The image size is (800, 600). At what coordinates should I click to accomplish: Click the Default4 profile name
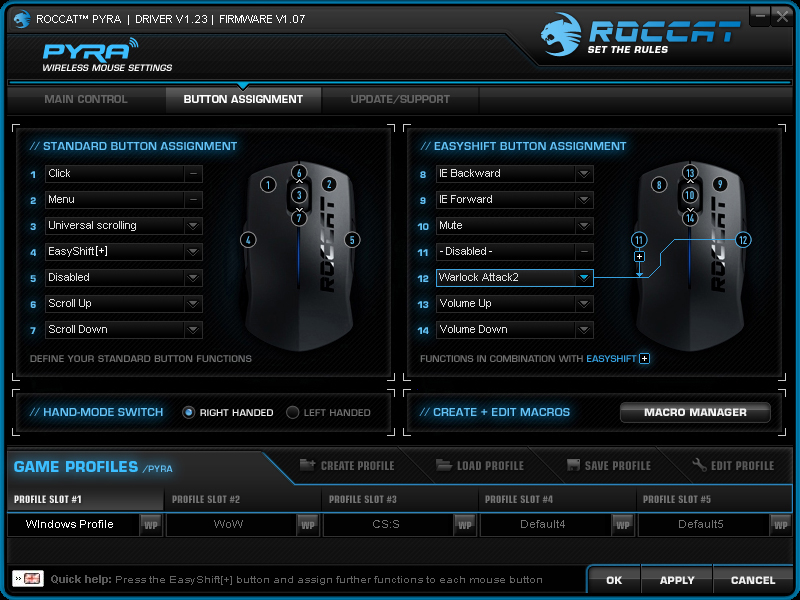[x=542, y=524]
